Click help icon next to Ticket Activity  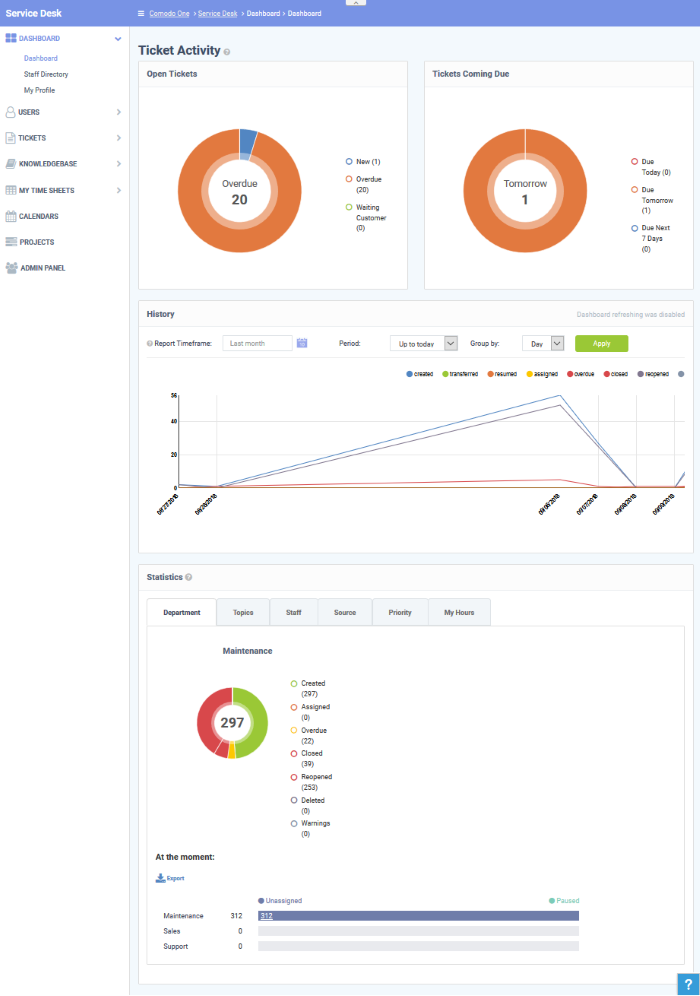tap(227, 52)
